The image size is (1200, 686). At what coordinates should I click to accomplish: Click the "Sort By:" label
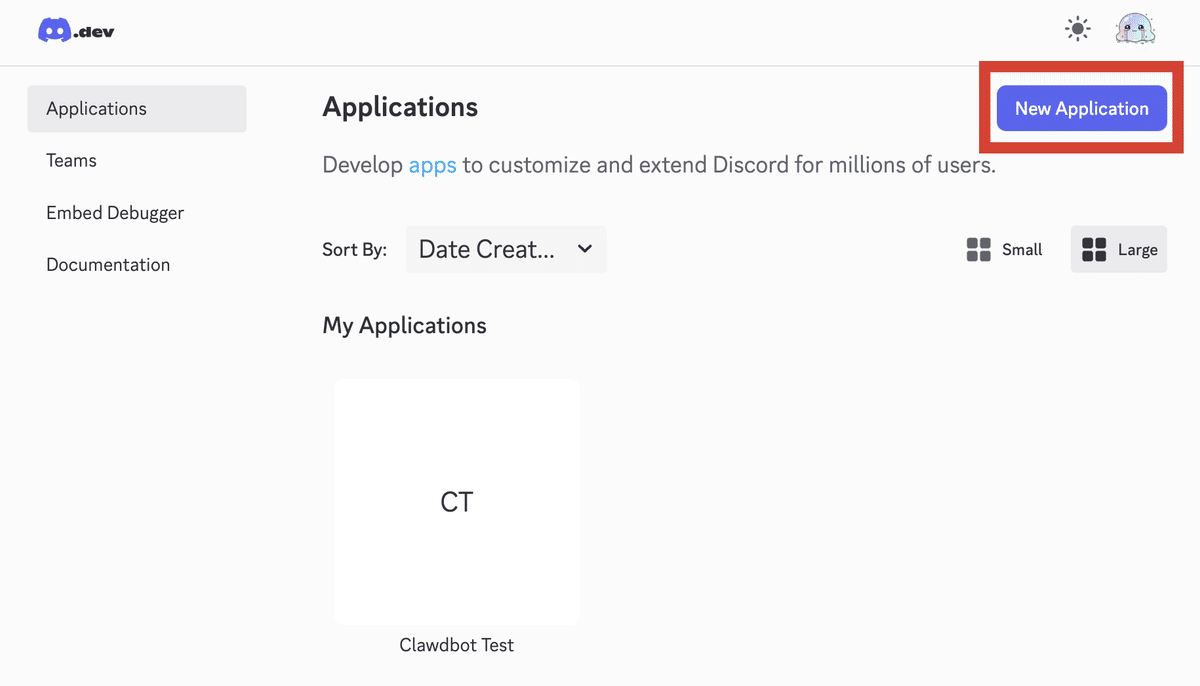coord(354,250)
